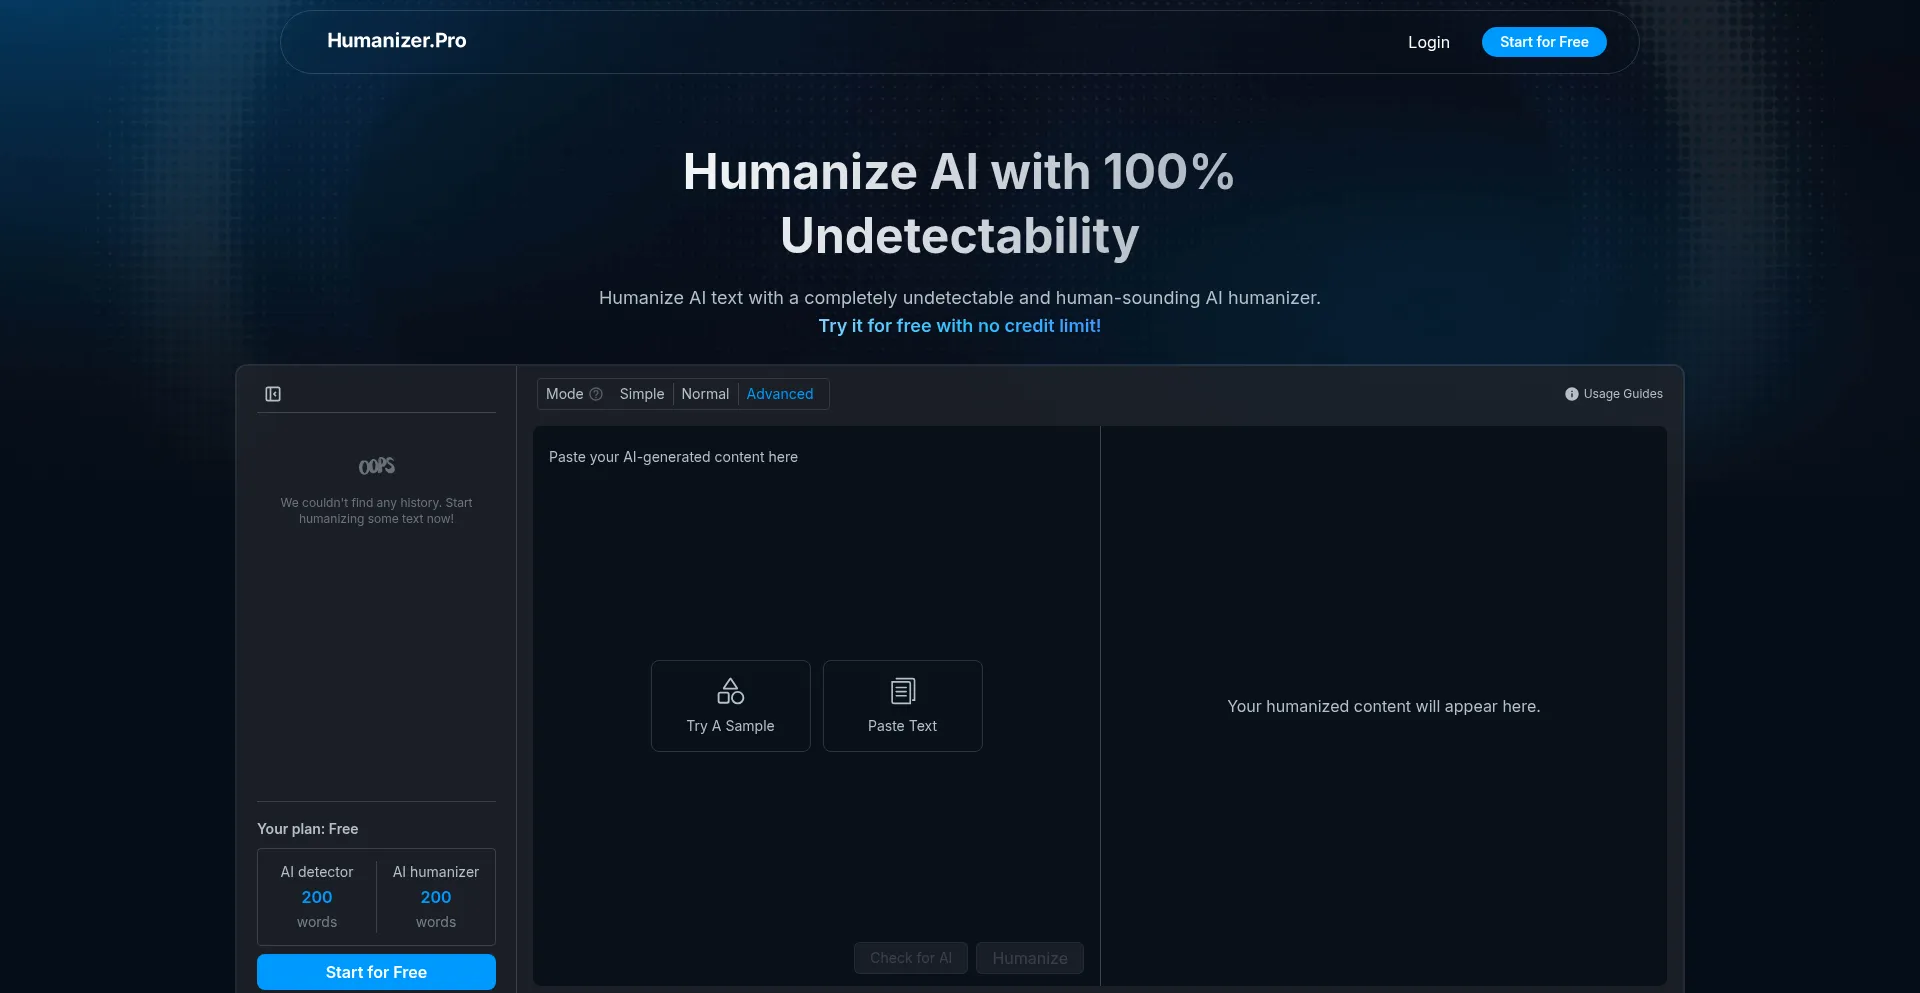Image resolution: width=1920 pixels, height=993 pixels.
Task: Open the Login page
Action: [x=1428, y=42]
